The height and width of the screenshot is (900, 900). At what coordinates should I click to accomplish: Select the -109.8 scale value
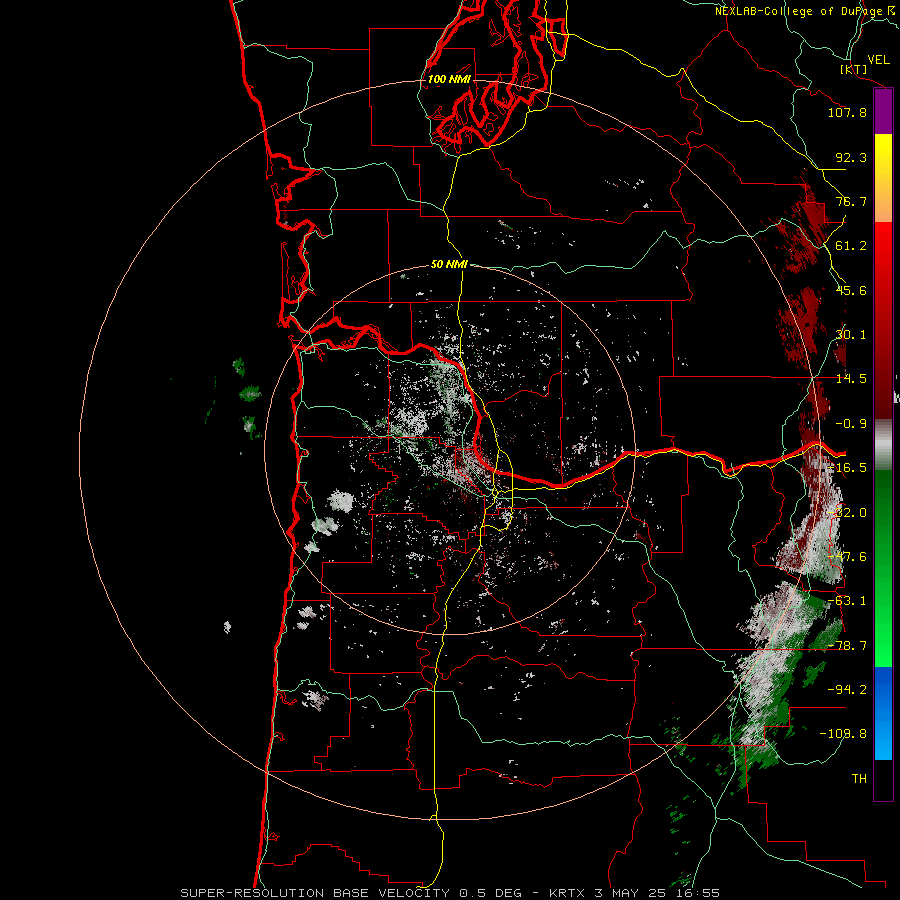843,734
